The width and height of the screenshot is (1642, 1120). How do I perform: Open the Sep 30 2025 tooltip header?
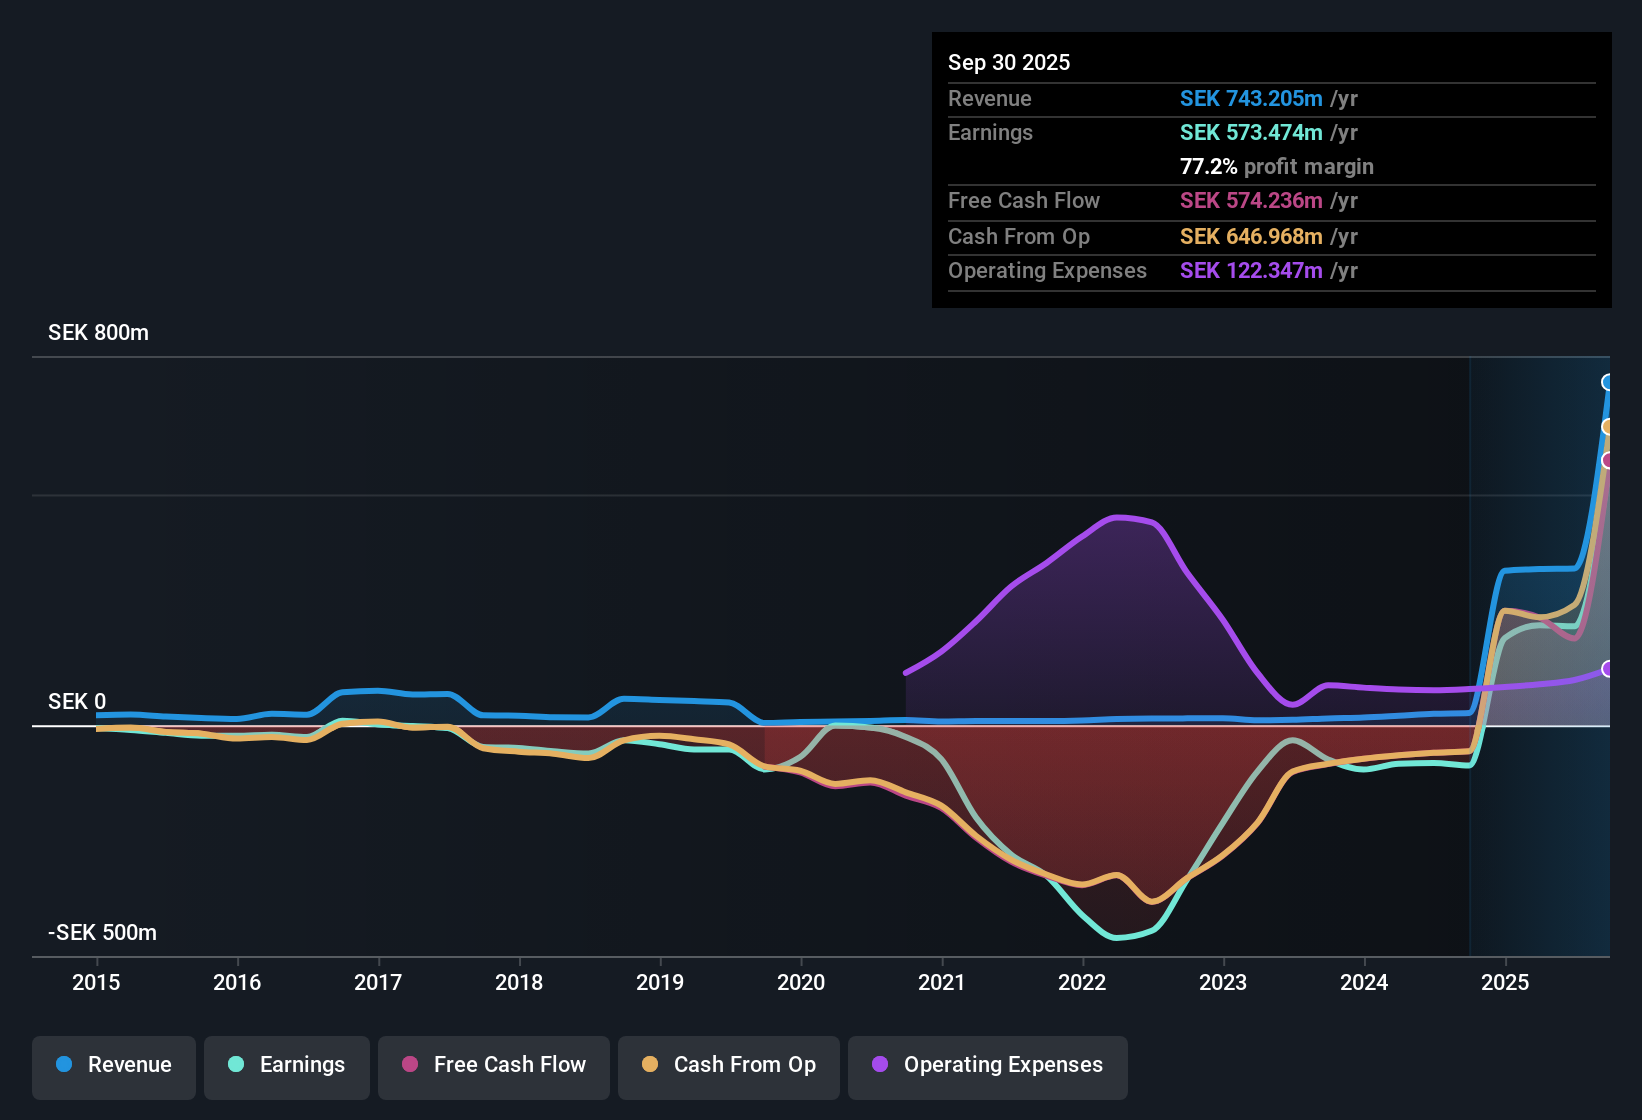tap(1009, 62)
